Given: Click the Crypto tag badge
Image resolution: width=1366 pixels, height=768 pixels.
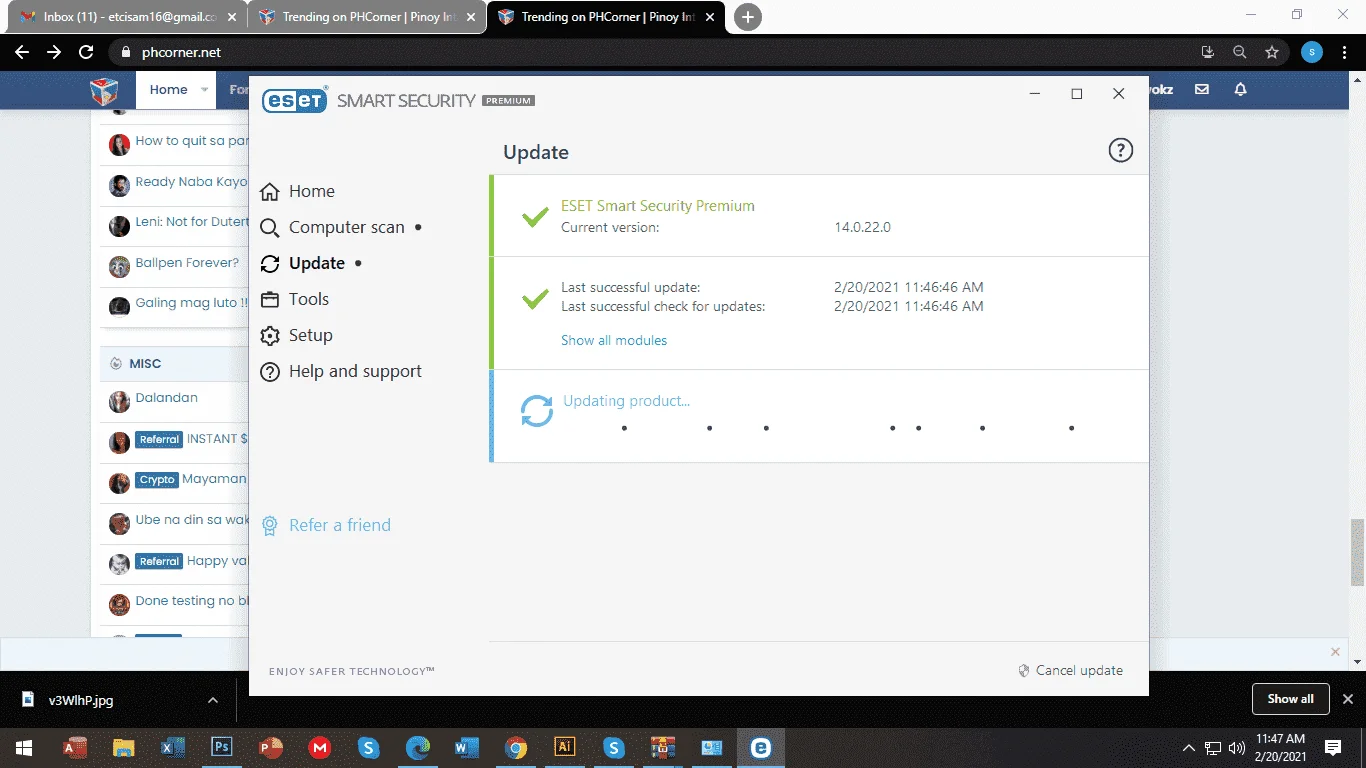Looking at the screenshot, I should (x=156, y=480).
